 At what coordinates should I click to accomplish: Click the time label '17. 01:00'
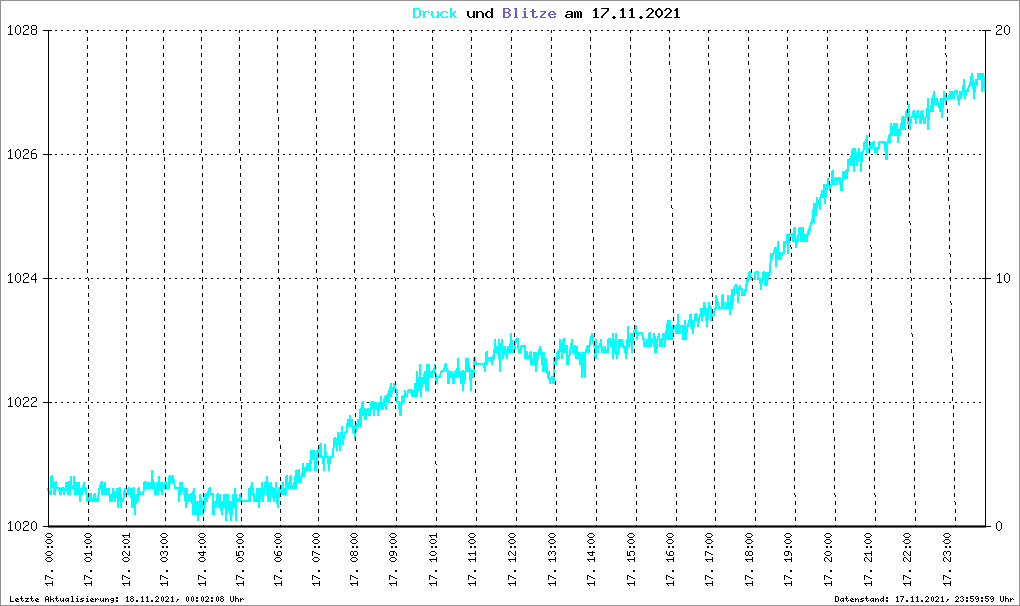pos(88,559)
